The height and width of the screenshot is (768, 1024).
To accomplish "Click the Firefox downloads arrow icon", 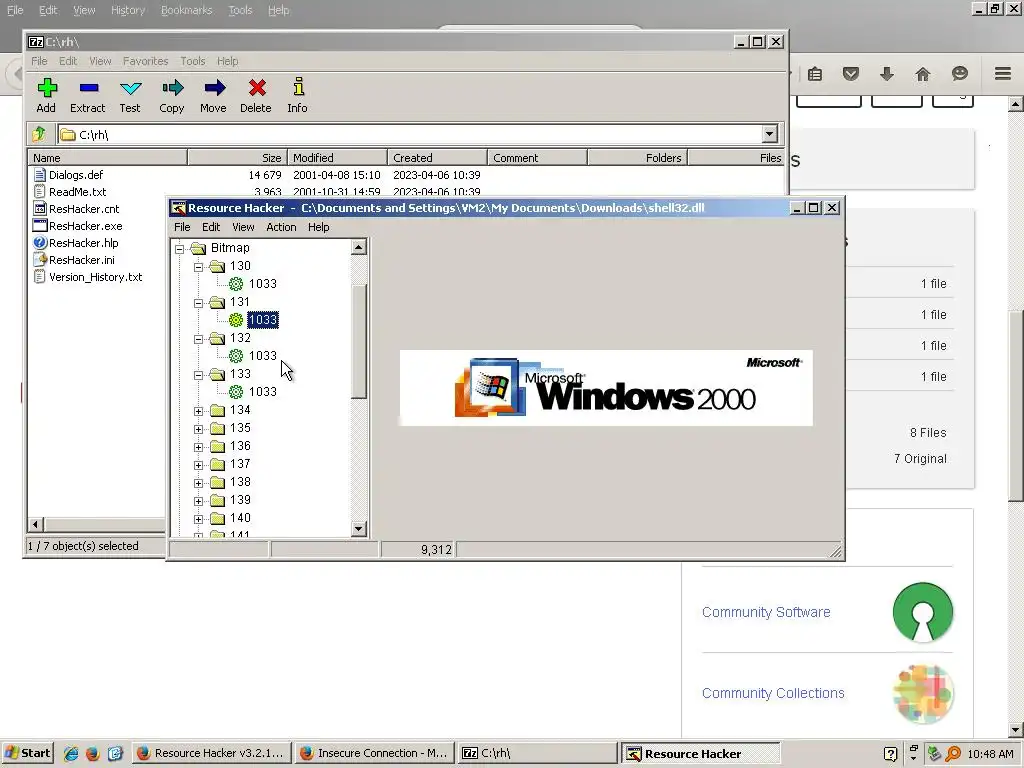I will (887, 74).
